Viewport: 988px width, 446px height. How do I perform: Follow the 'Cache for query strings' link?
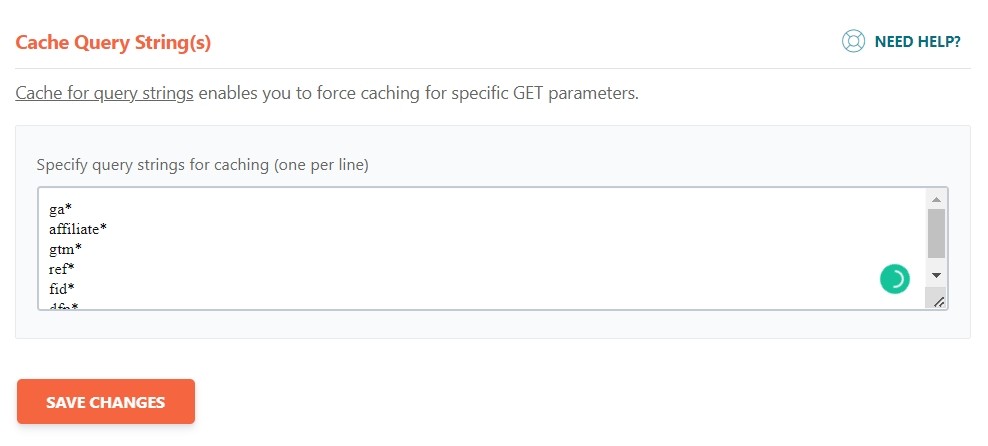(x=104, y=95)
